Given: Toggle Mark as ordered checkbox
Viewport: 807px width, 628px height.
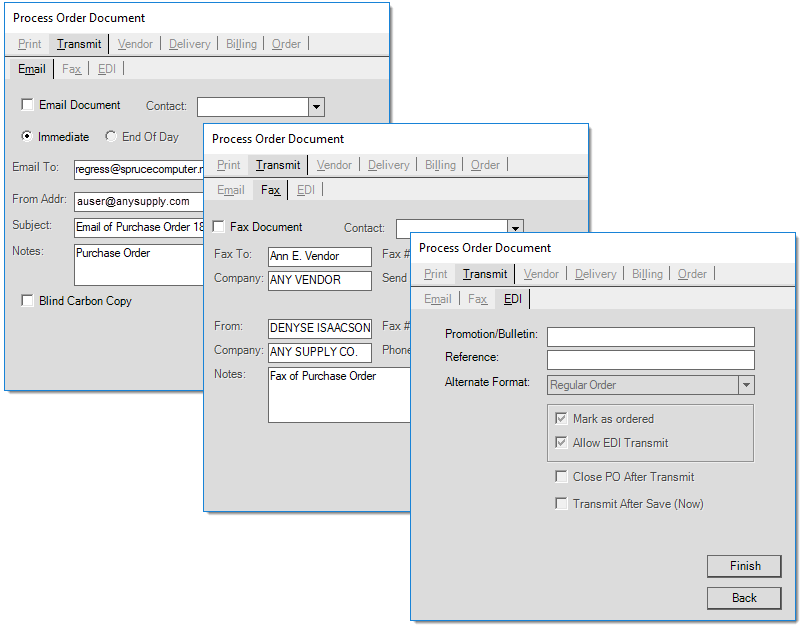Looking at the screenshot, I should [561, 418].
